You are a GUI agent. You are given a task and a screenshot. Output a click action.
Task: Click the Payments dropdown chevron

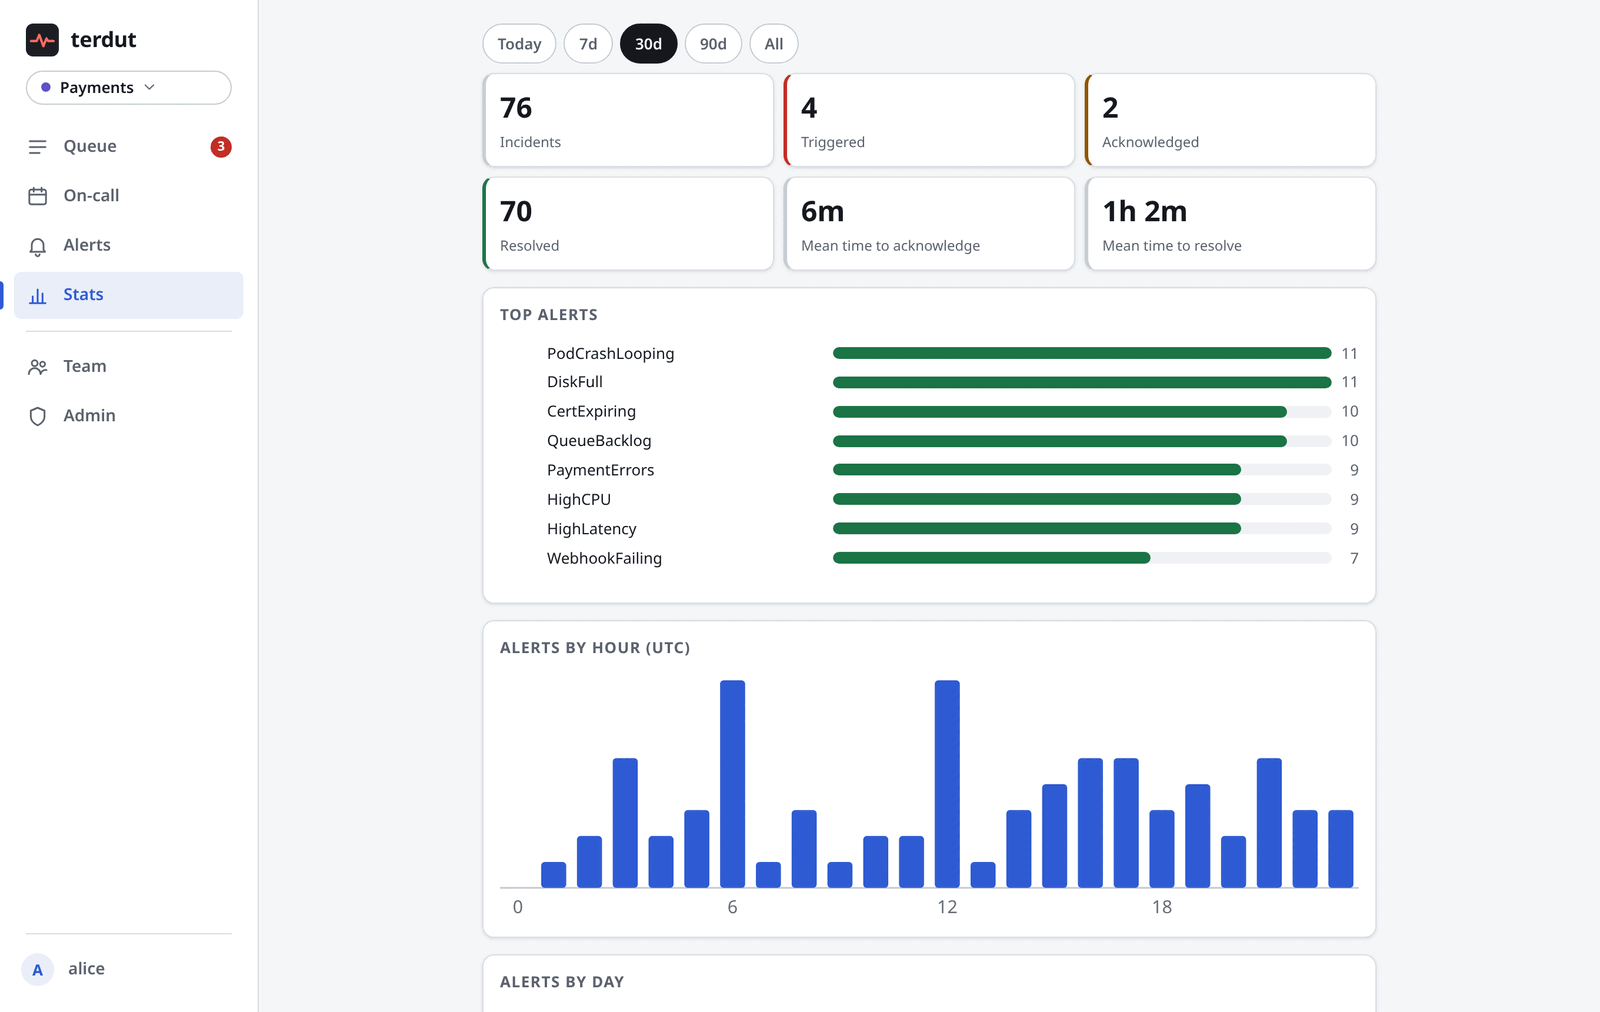coord(150,87)
